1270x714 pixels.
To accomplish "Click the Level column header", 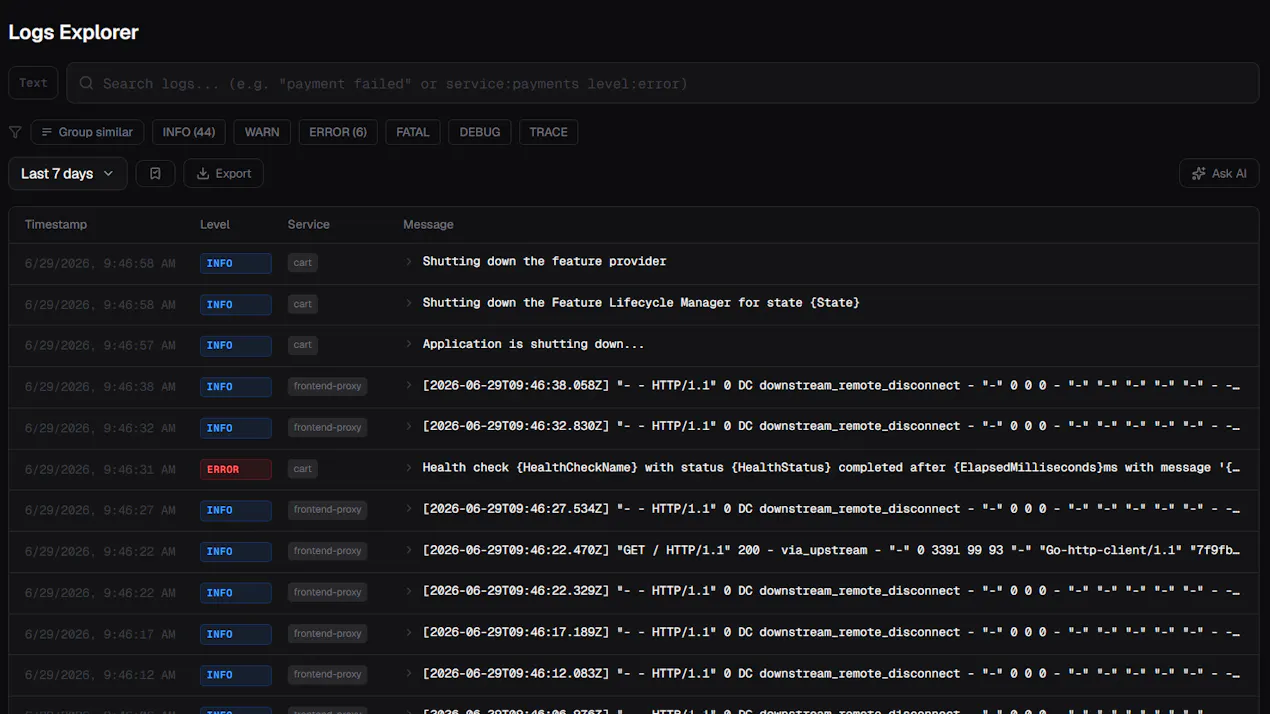I will point(215,225).
